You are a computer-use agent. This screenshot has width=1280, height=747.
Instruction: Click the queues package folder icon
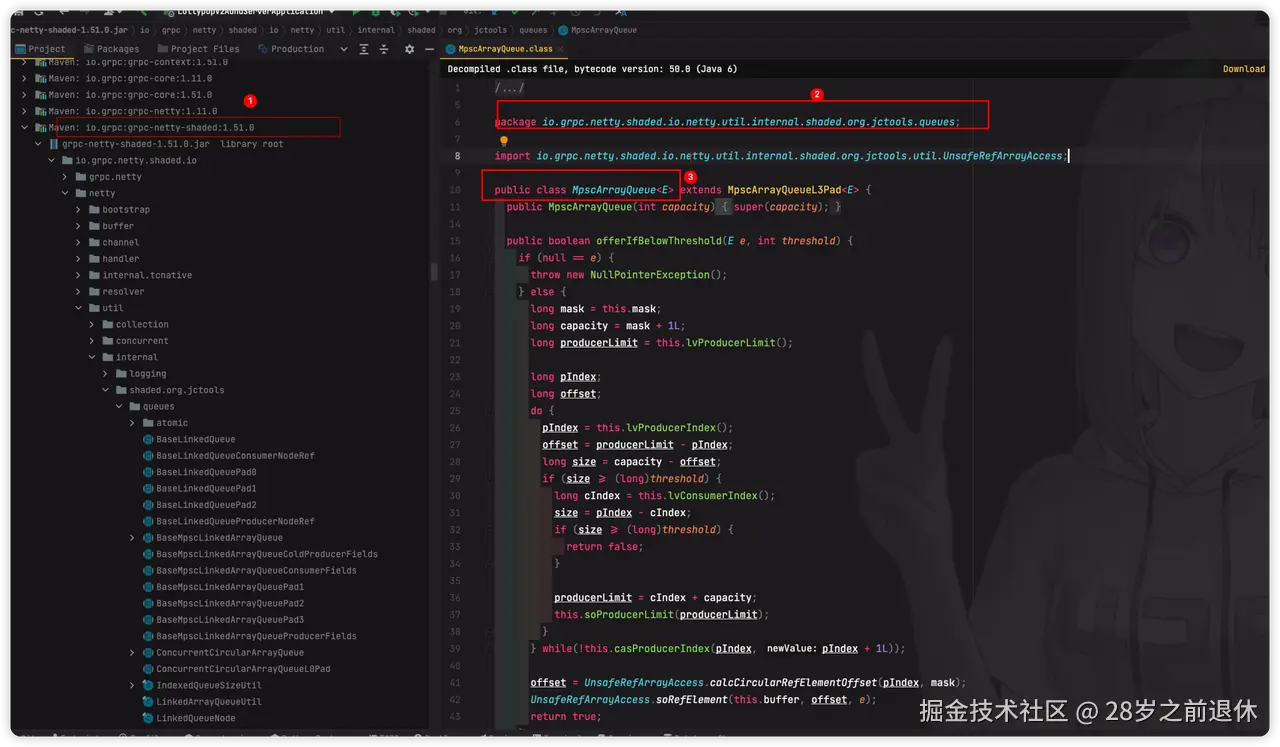(135, 407)
